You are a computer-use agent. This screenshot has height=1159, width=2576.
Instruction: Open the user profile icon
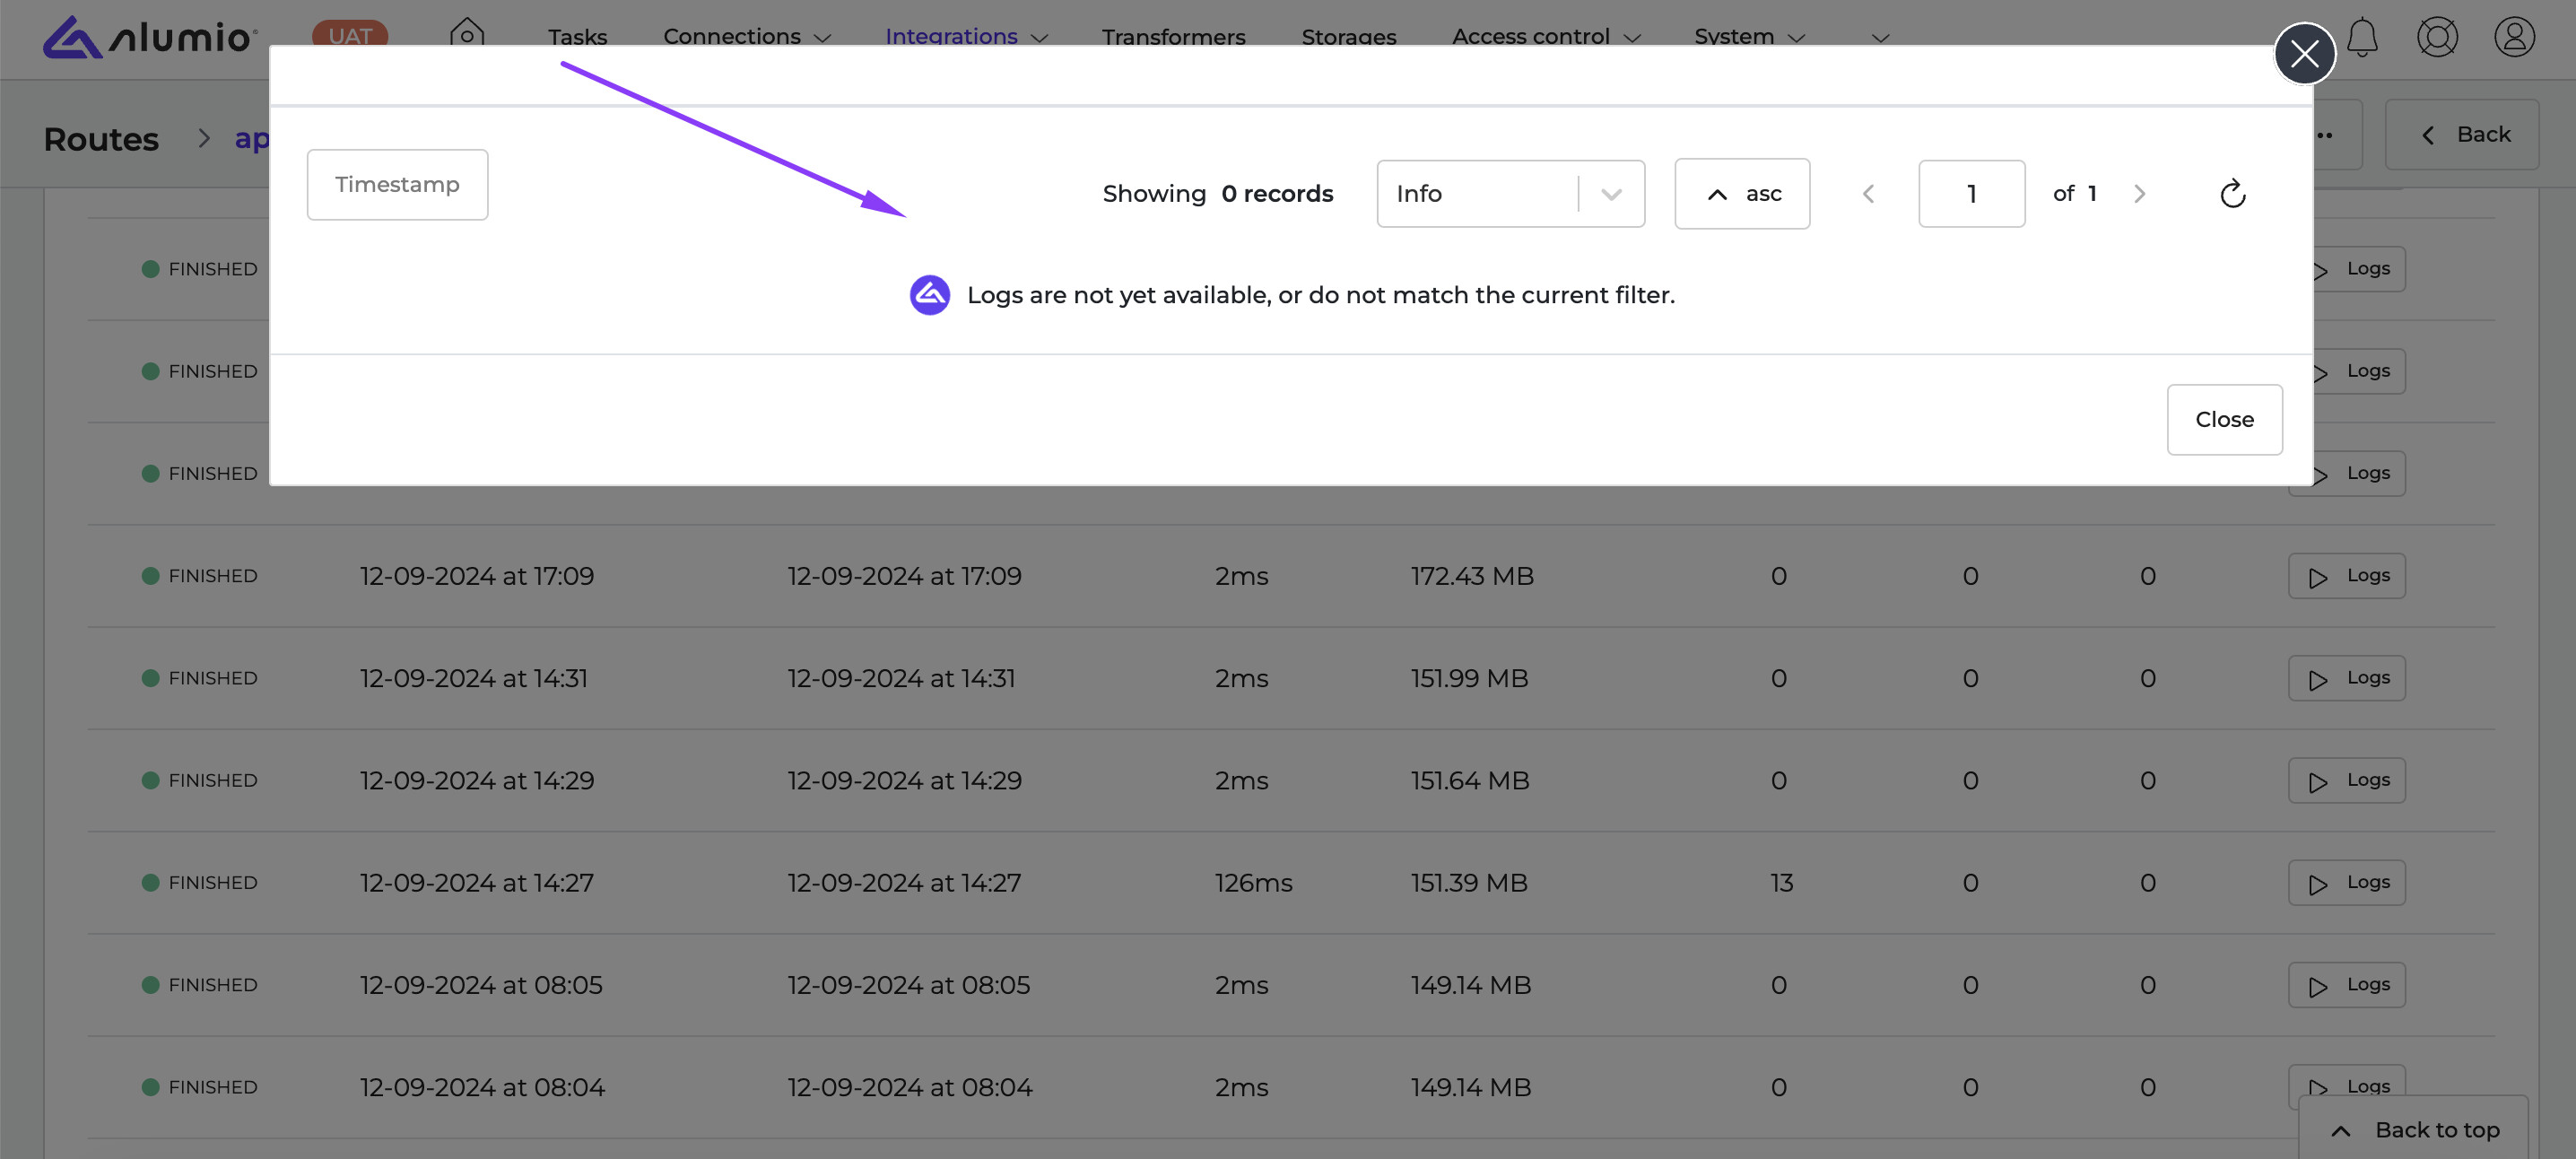pyautogui.click(x=2514, y=38)
